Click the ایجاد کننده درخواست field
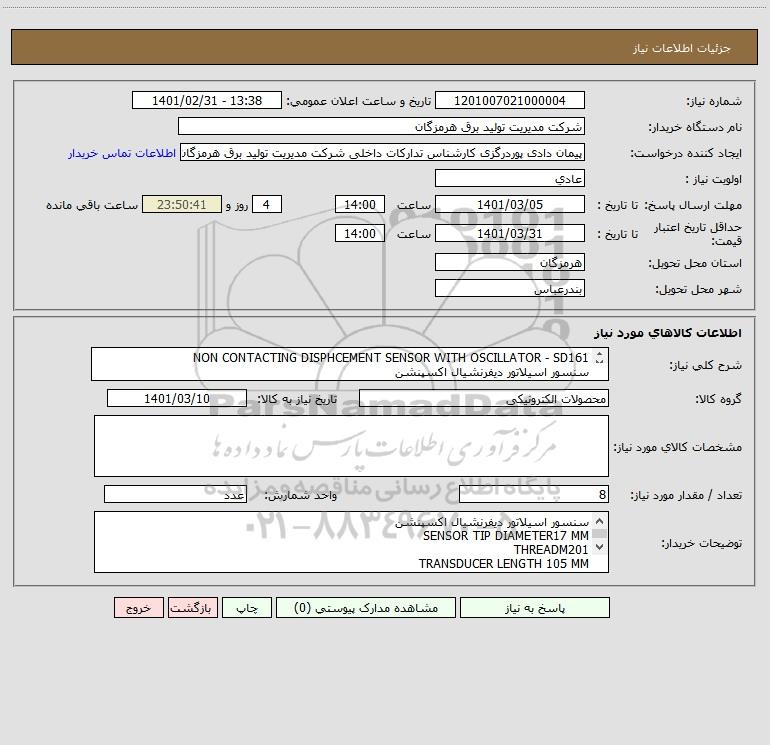This screenshot has width=770, height=745. click(383, 153)
